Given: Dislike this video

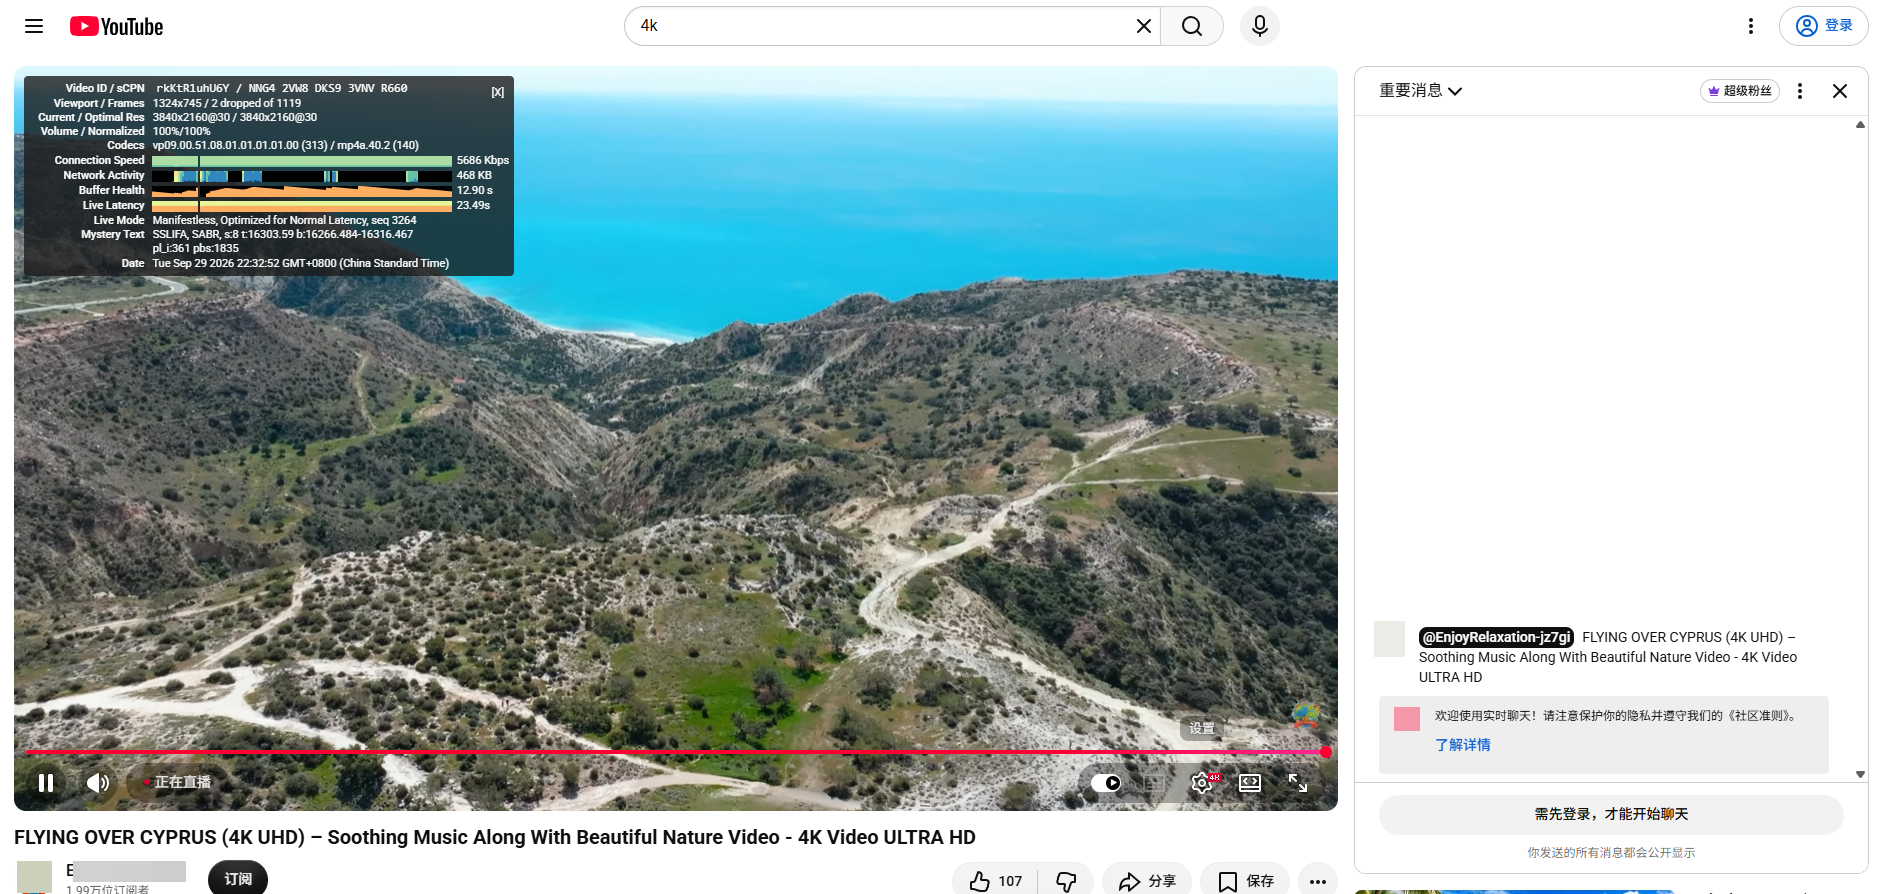Looking at the screenshot, I should pos(1066,881).
